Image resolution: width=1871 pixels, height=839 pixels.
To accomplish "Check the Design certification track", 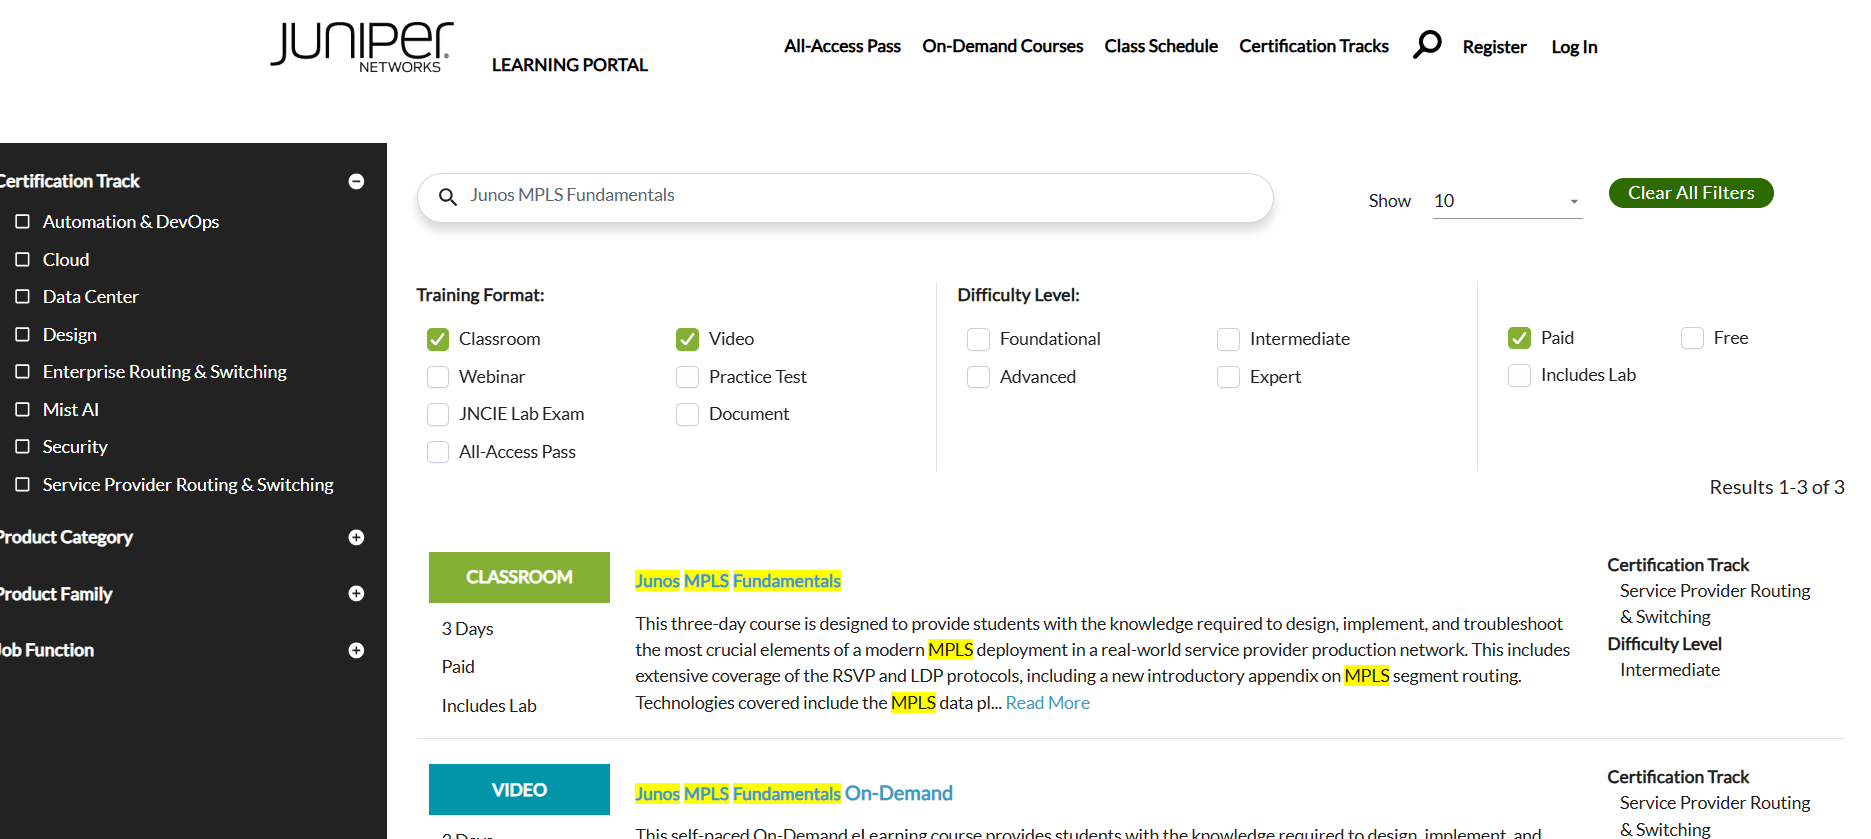I will click(23, 334).
